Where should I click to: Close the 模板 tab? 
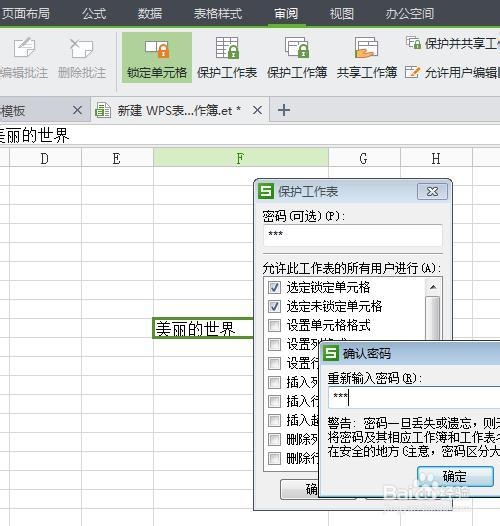tap(78, 110)
